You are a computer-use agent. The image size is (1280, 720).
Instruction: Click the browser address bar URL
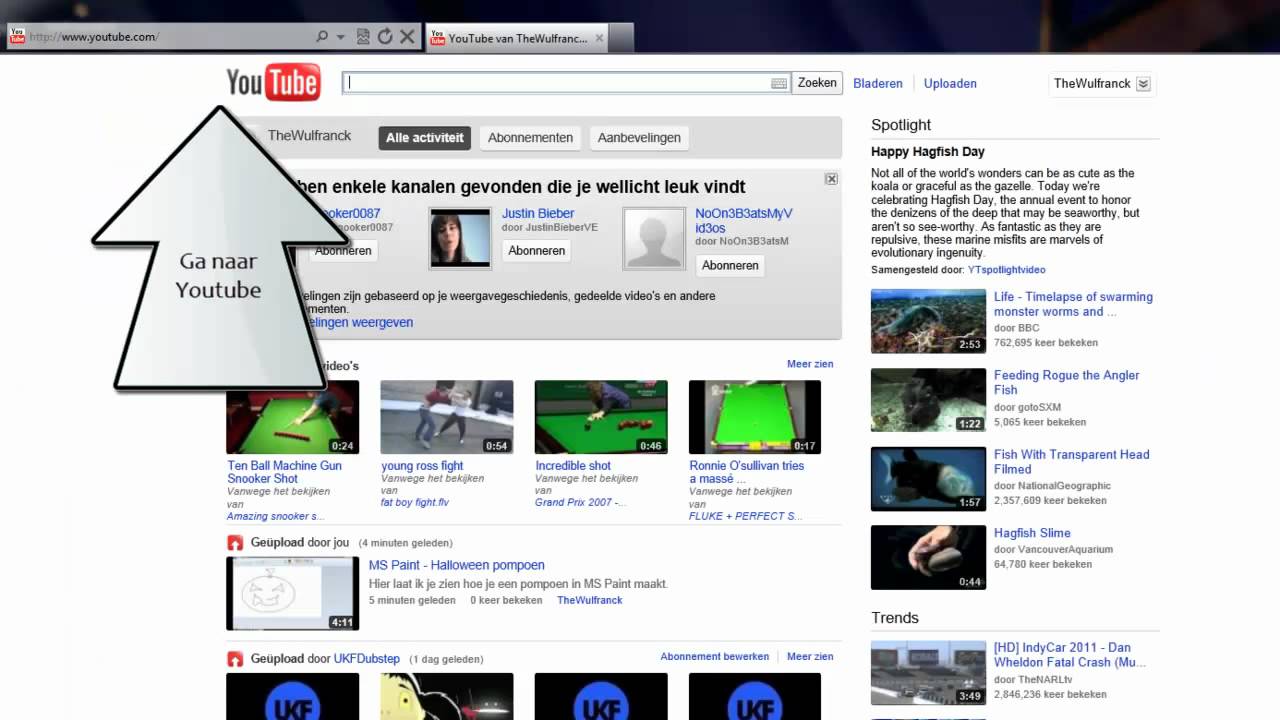pos(93,37)
